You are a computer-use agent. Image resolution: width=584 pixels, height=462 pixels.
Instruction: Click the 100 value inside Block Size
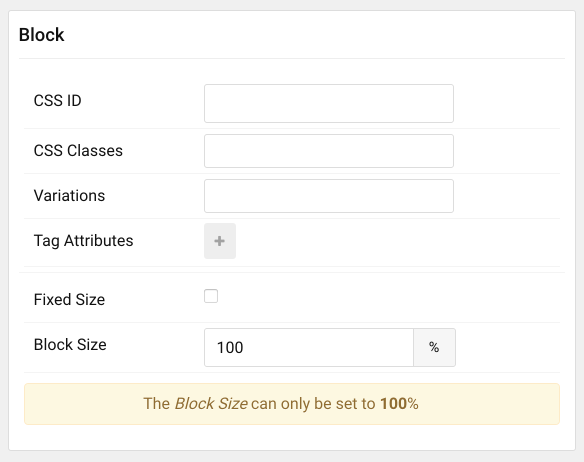pos(230,348)
